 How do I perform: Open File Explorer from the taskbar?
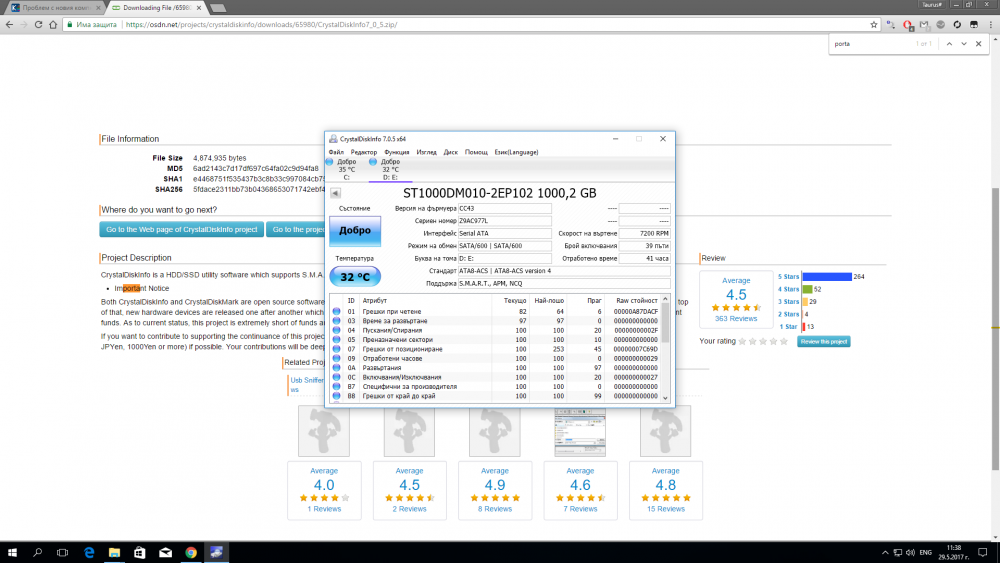pyautogui.click(x=114, y=553)
